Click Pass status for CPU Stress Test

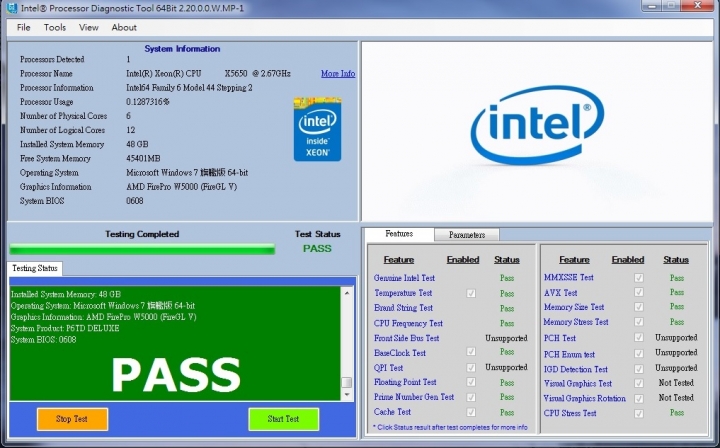tap(677, 413)
